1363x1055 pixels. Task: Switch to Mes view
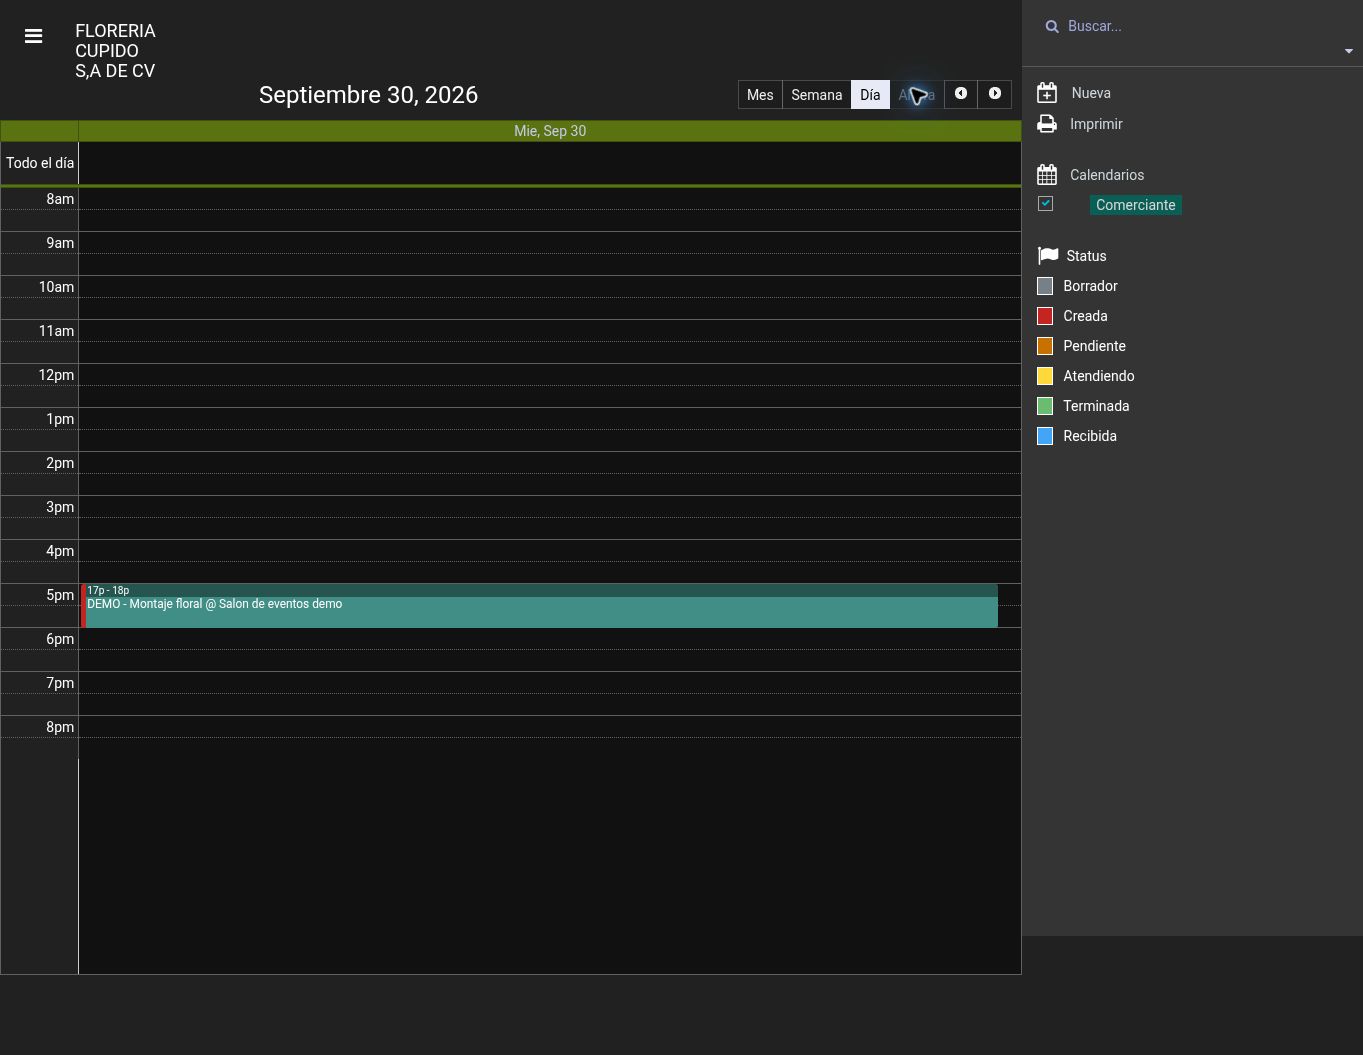[760, 95]
